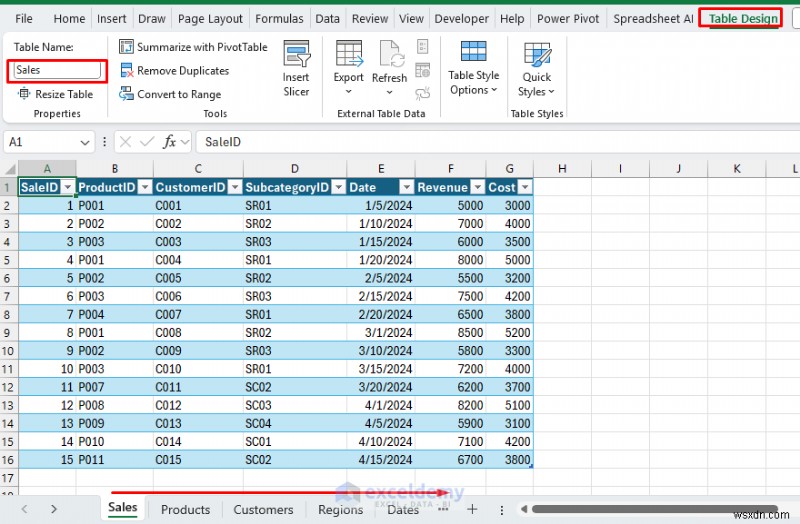
Task: Open the Formulas ribbon tab
Action: (279, 19)
